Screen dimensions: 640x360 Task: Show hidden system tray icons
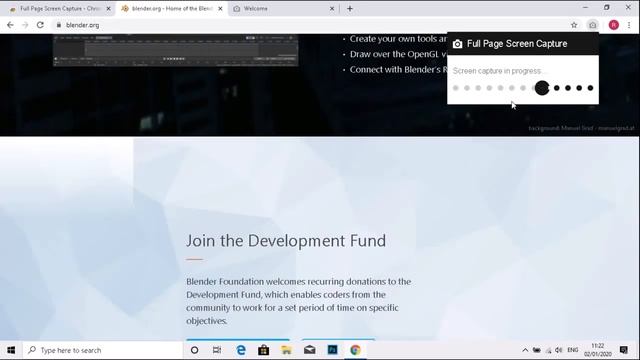click(525, 350)
